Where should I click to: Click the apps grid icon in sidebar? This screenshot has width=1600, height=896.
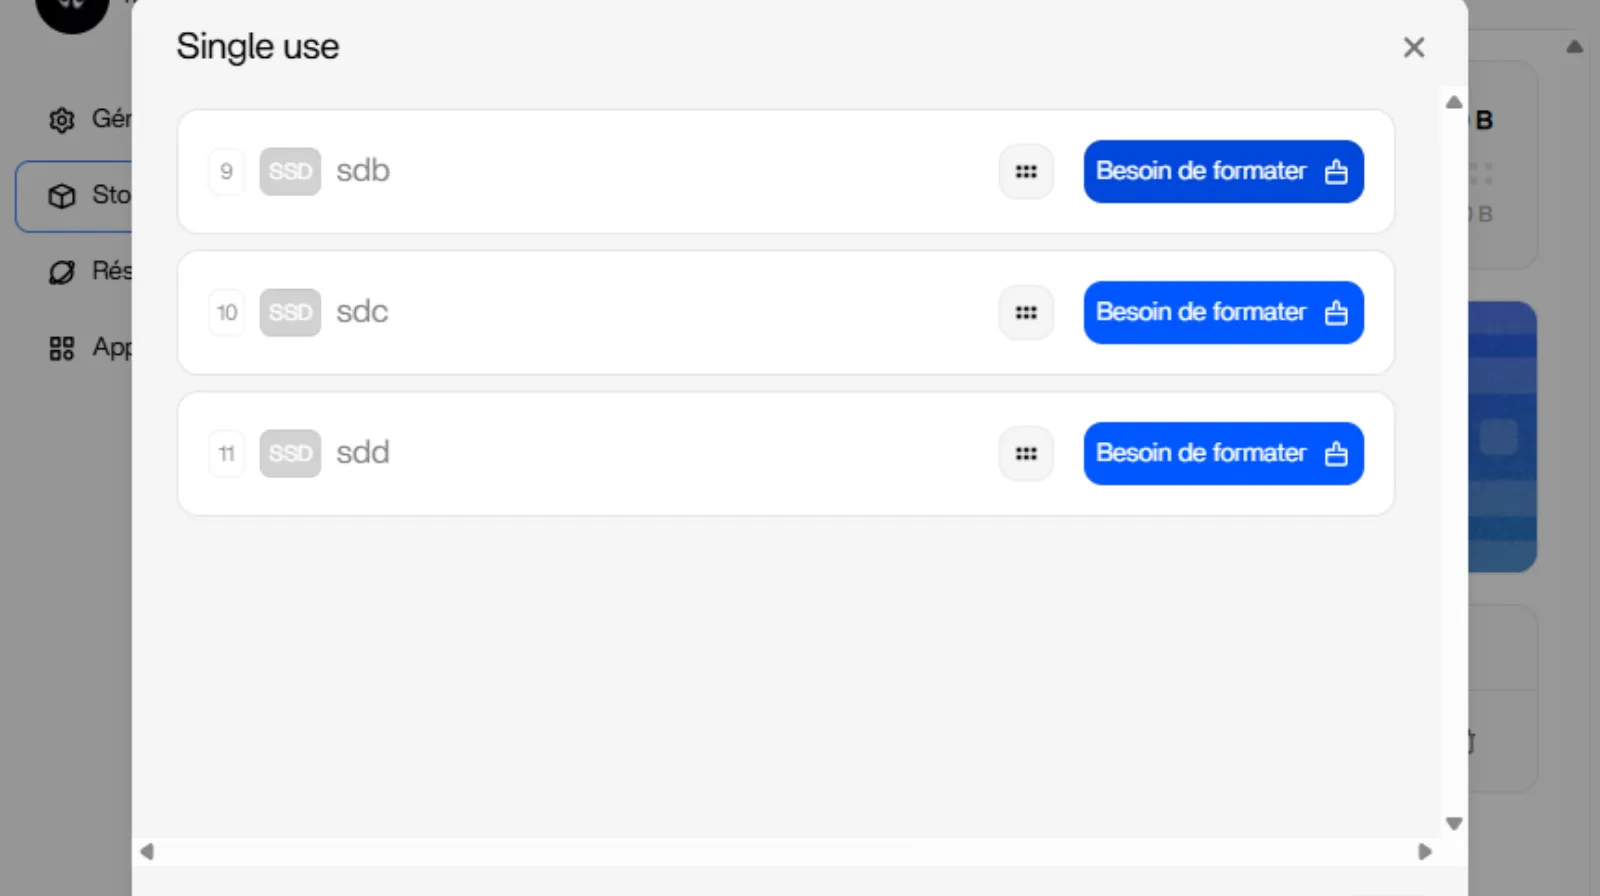click(62, 348)
